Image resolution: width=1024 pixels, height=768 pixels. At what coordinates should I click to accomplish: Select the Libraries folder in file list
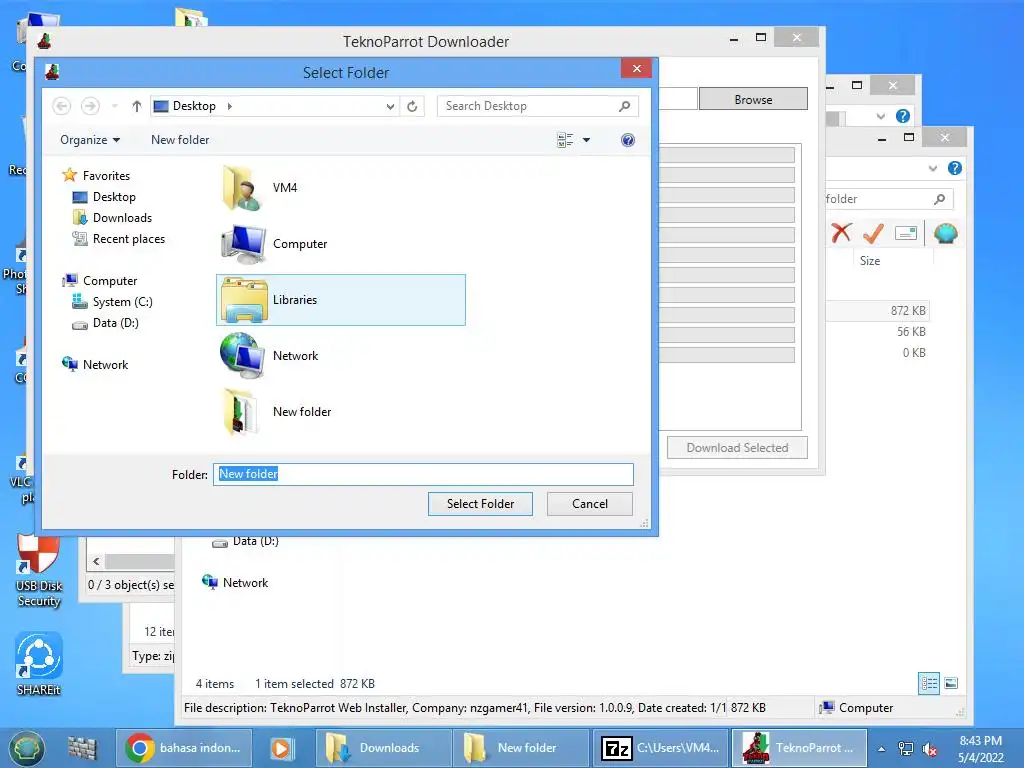click(340, 300)
